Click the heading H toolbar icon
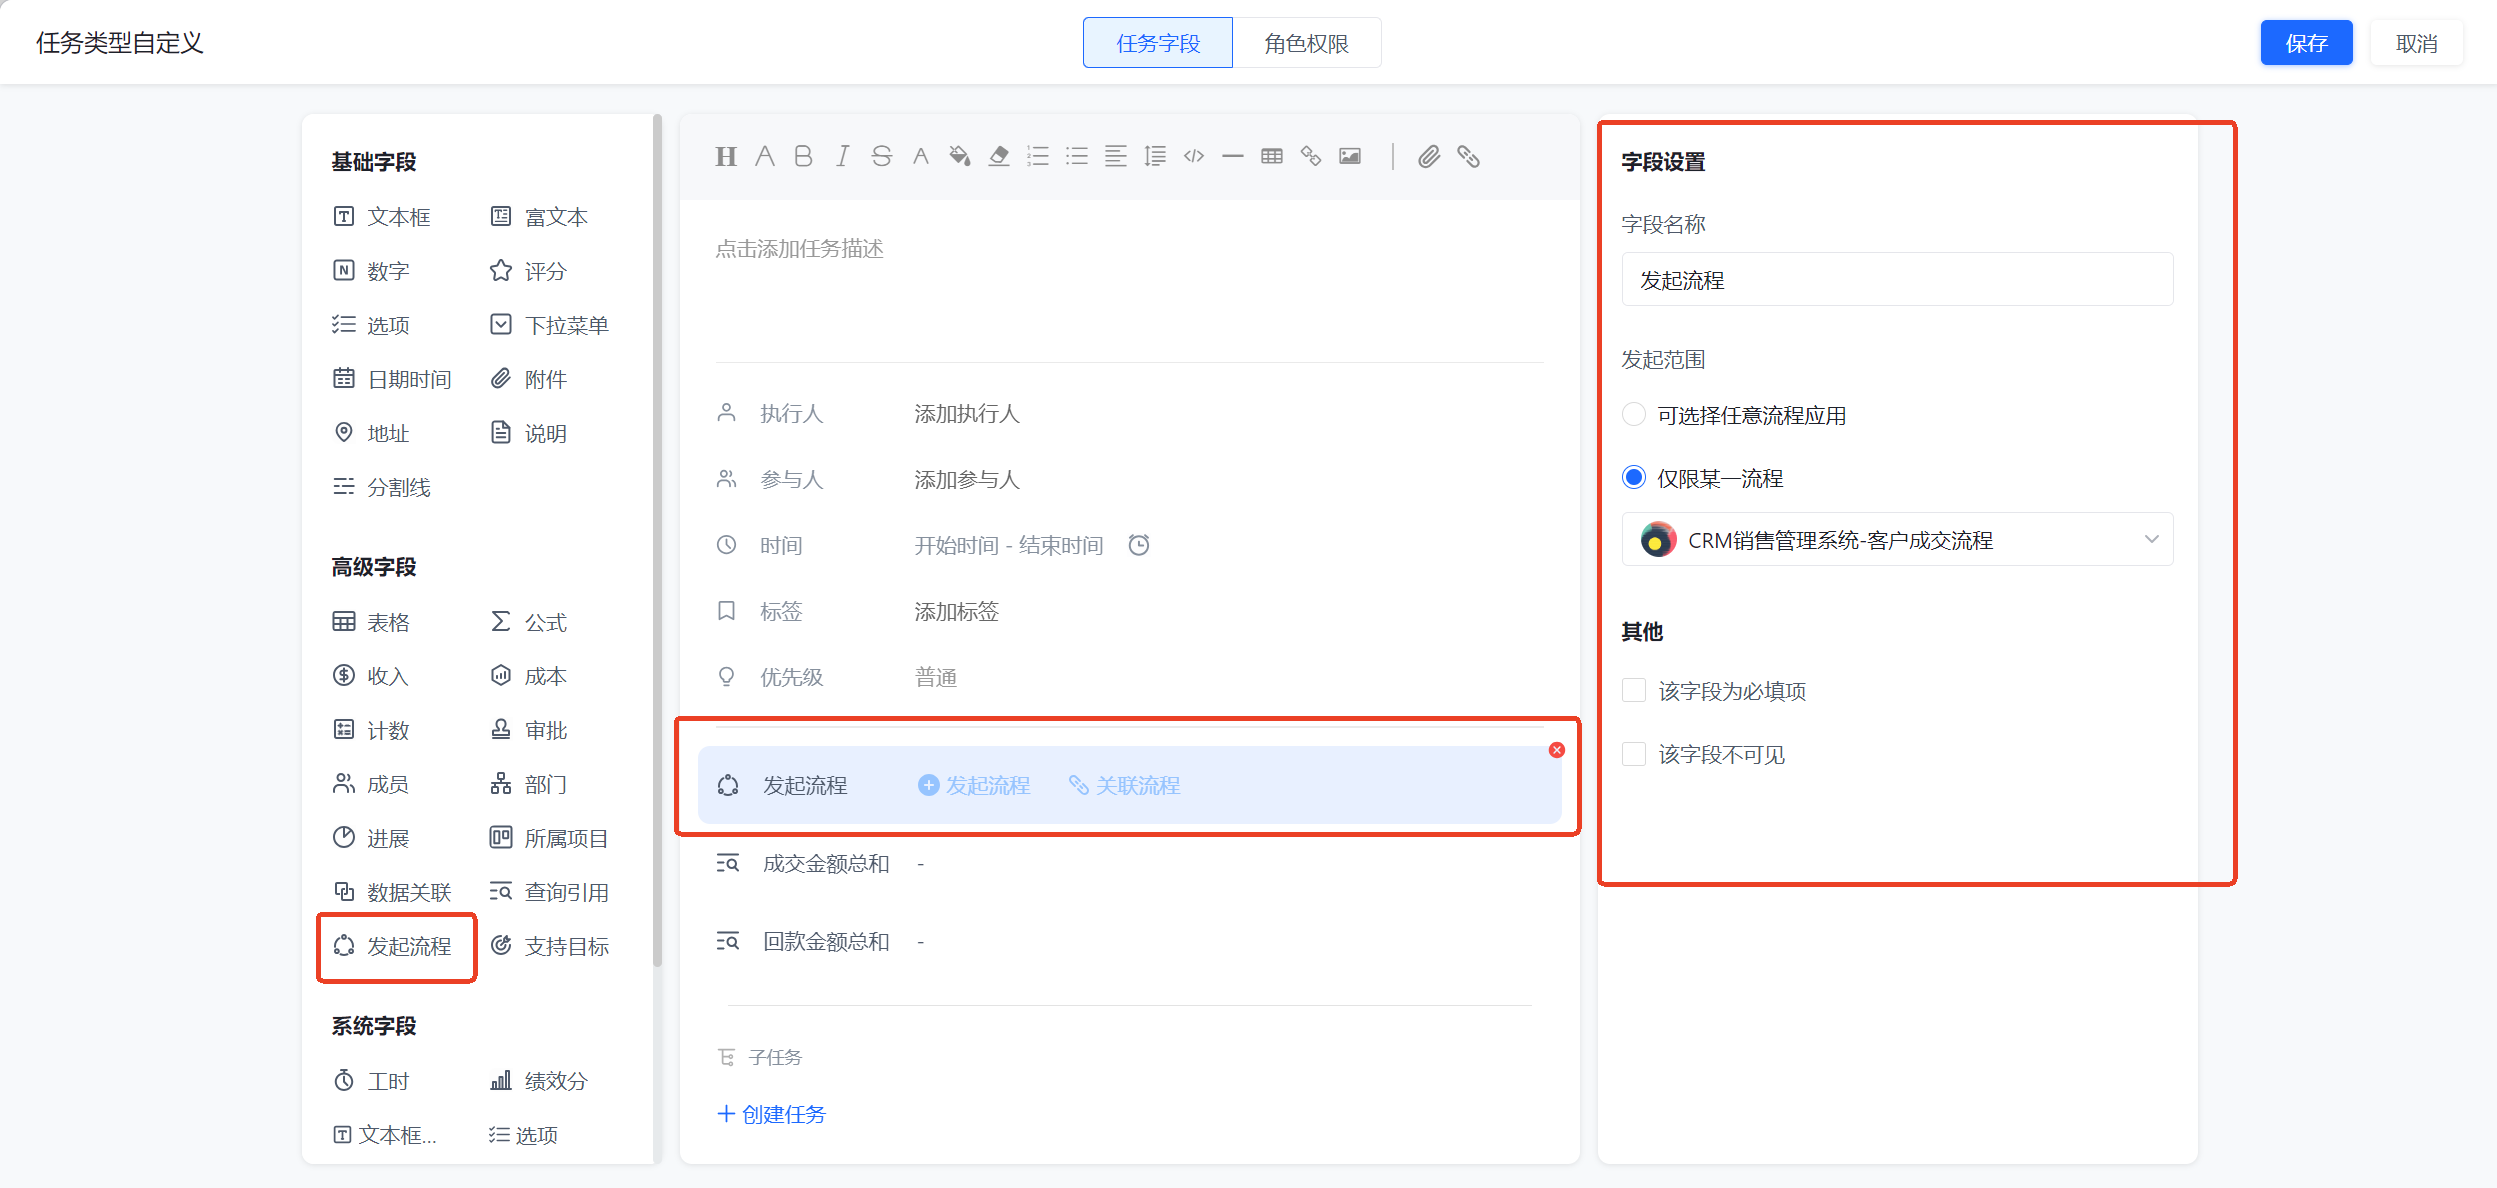 tap(726, 156)
